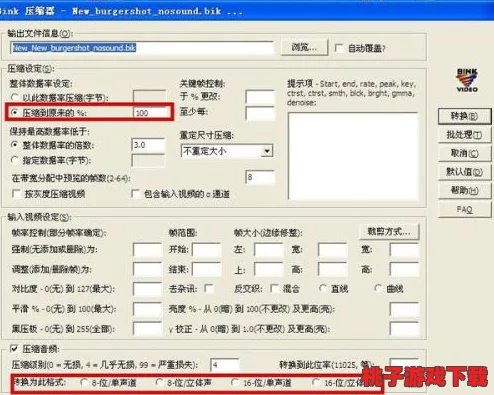Enable the 自动覆盖 auto-overwrite checkbox
The width and height of the screenshot is (494, 395).
(x=339, y=48)
